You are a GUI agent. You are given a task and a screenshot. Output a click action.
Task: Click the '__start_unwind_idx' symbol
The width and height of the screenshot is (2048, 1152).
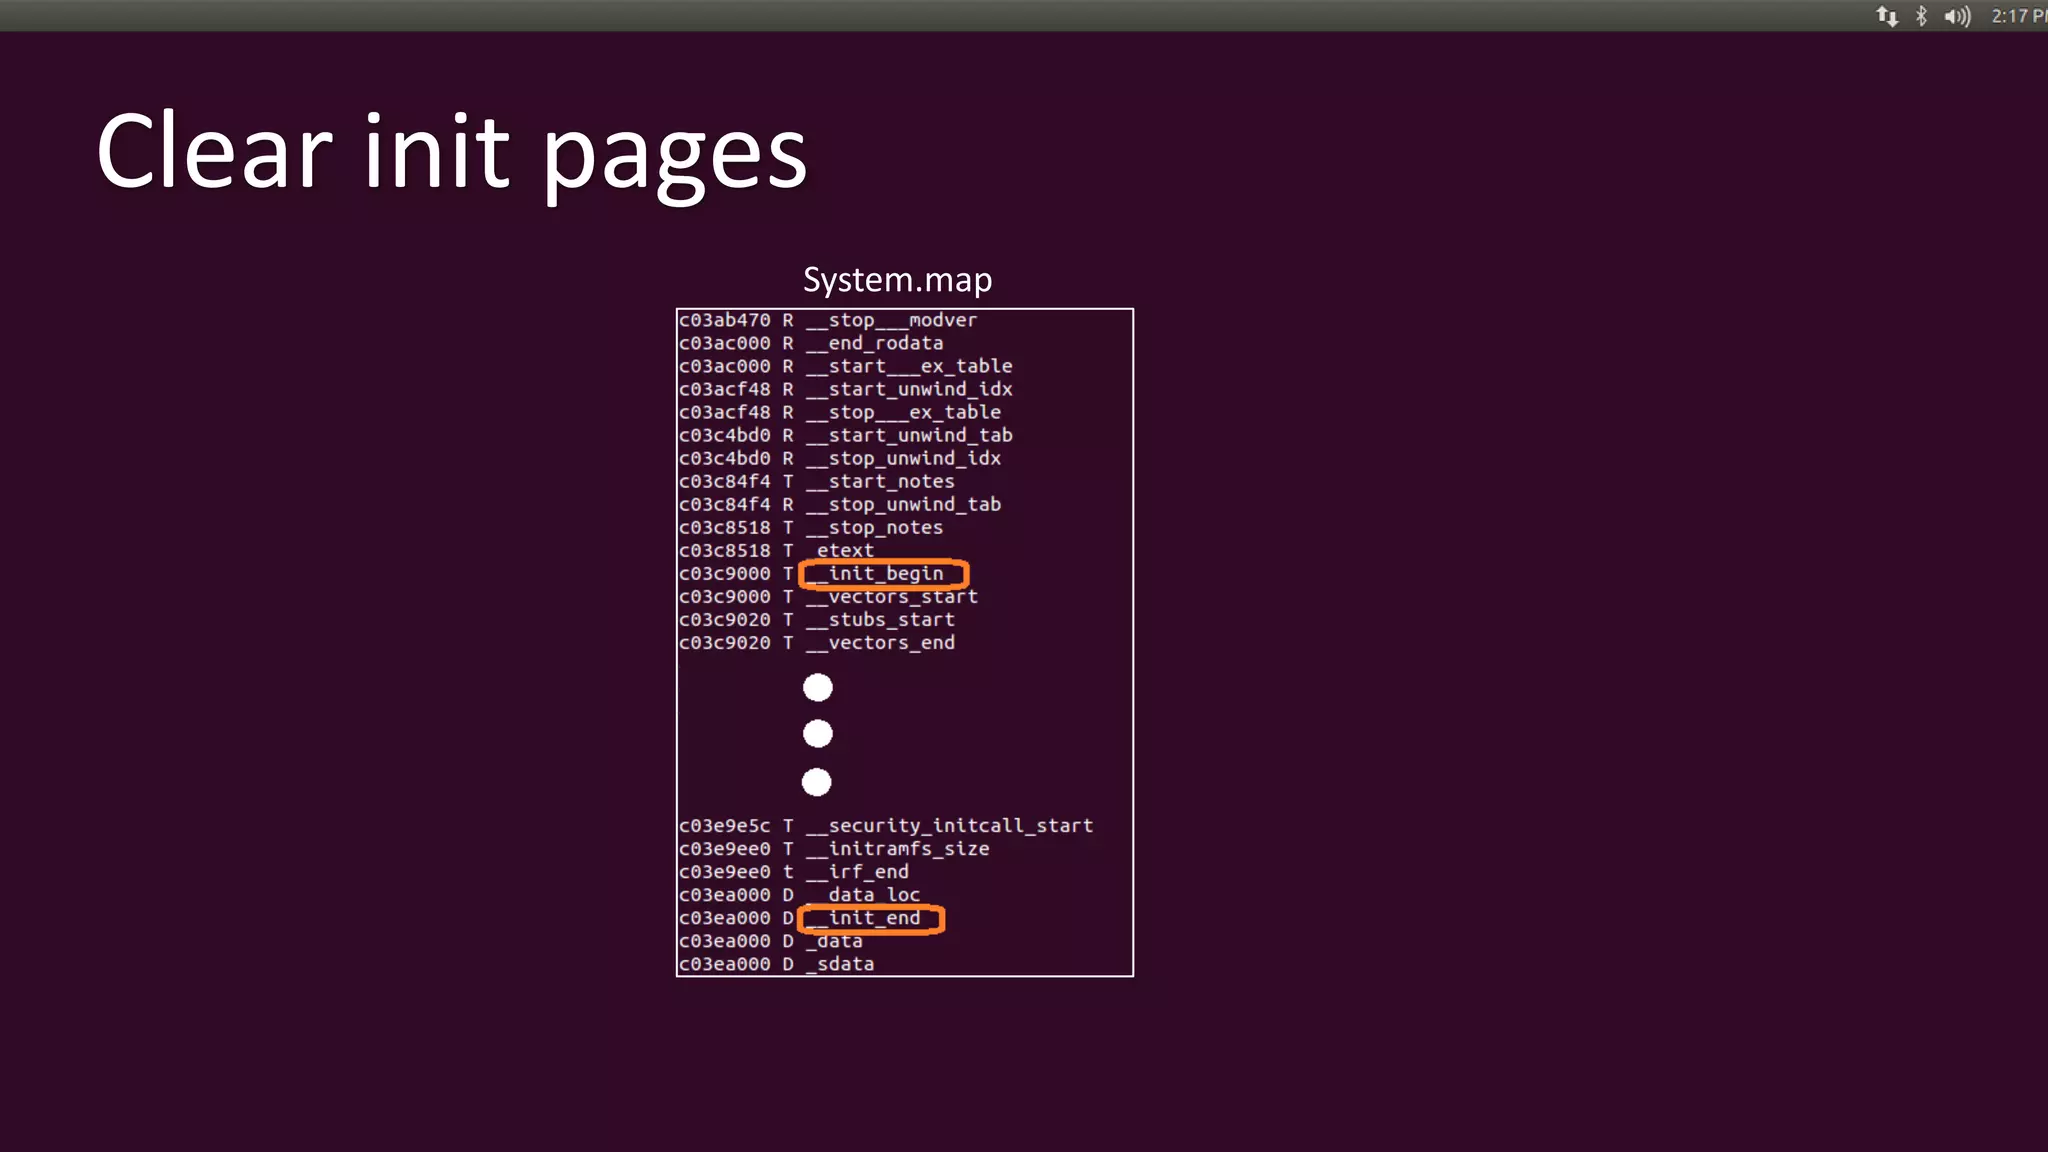click(909, 389)
